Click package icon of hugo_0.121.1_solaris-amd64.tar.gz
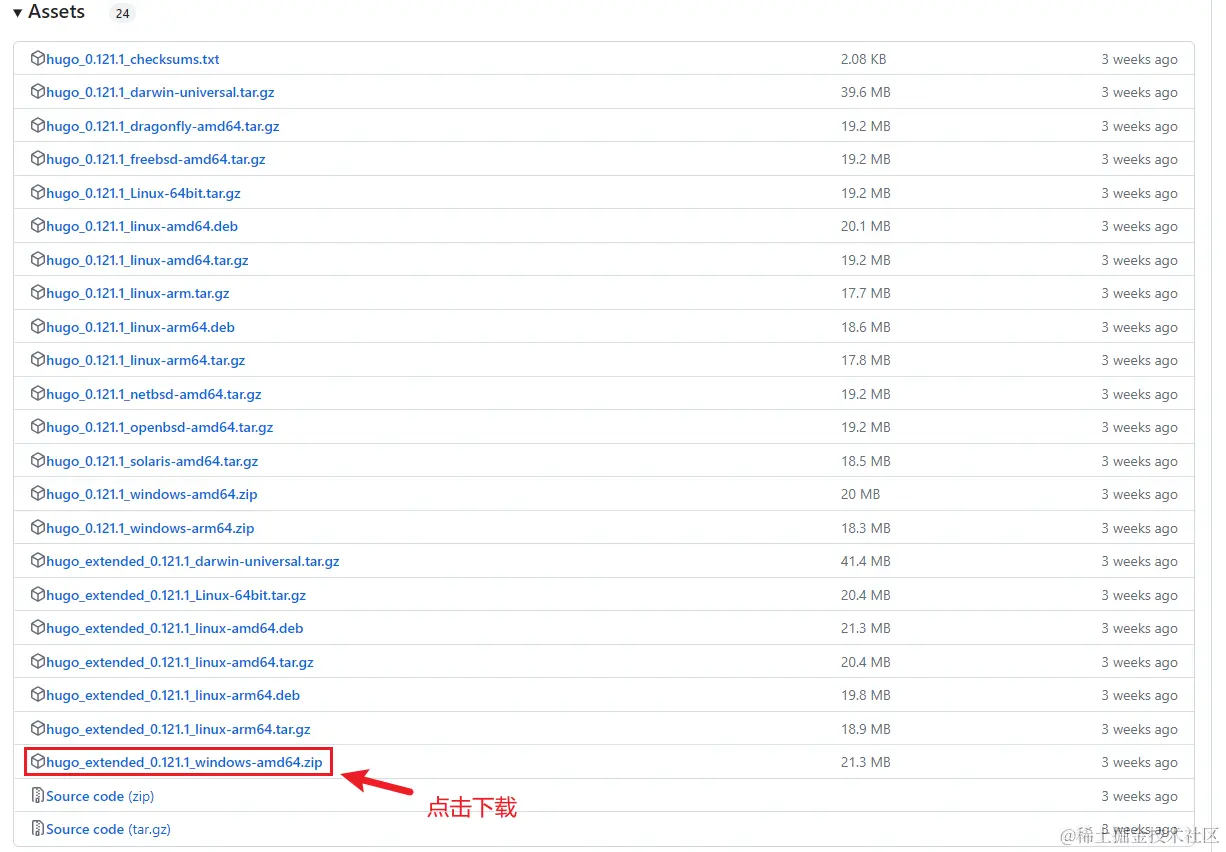Image resolution: width=1226 pixels, height=852 pixels. 38,461
